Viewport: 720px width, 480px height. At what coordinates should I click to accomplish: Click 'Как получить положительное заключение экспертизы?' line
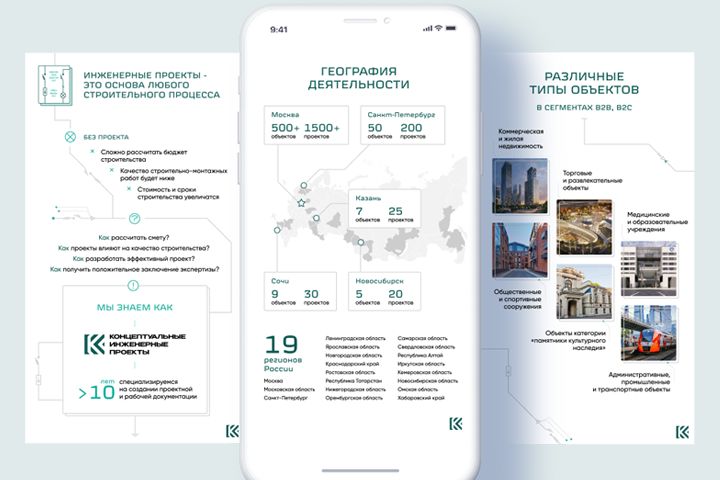[135, 269]
